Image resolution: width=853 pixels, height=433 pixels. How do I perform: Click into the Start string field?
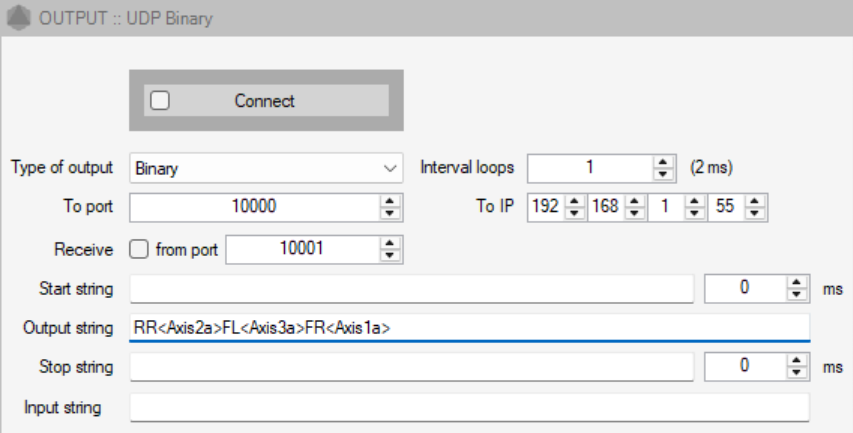pos(412,289)
